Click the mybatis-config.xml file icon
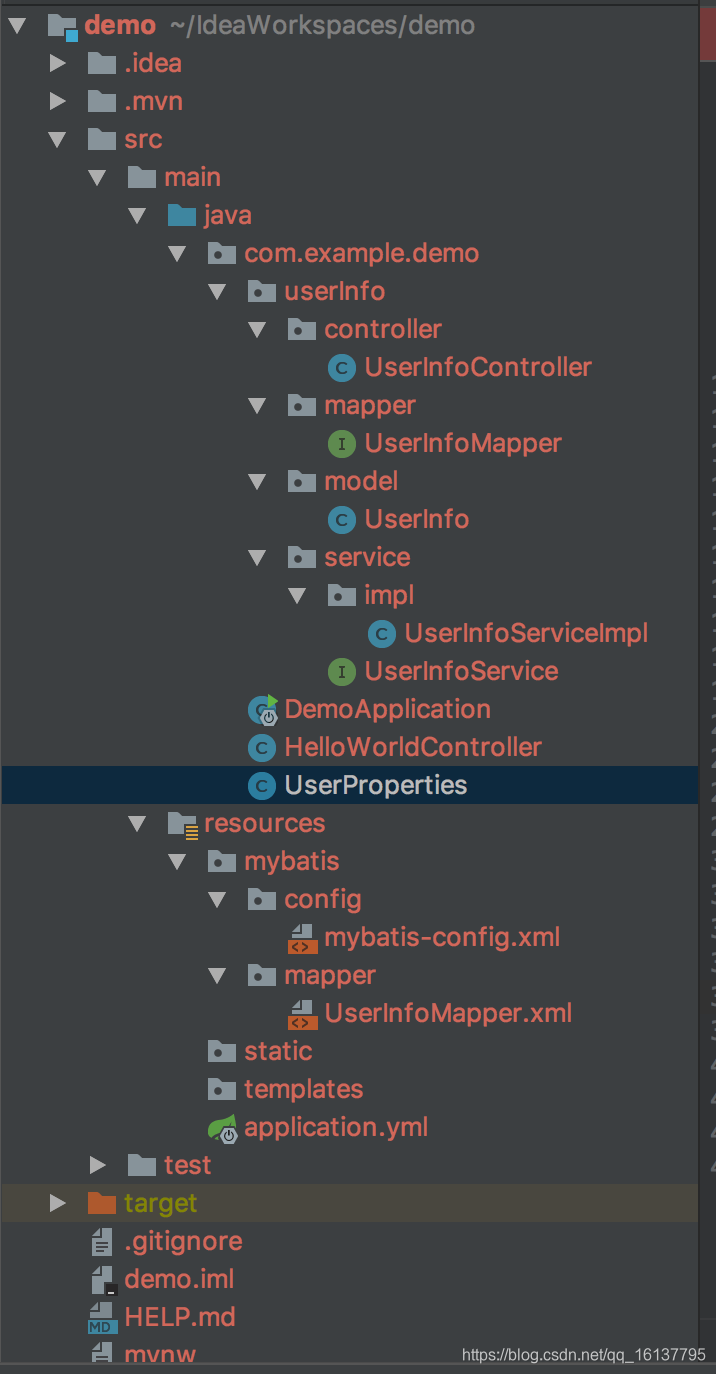The image size is (716, 1374). click(x=302, y=938)
